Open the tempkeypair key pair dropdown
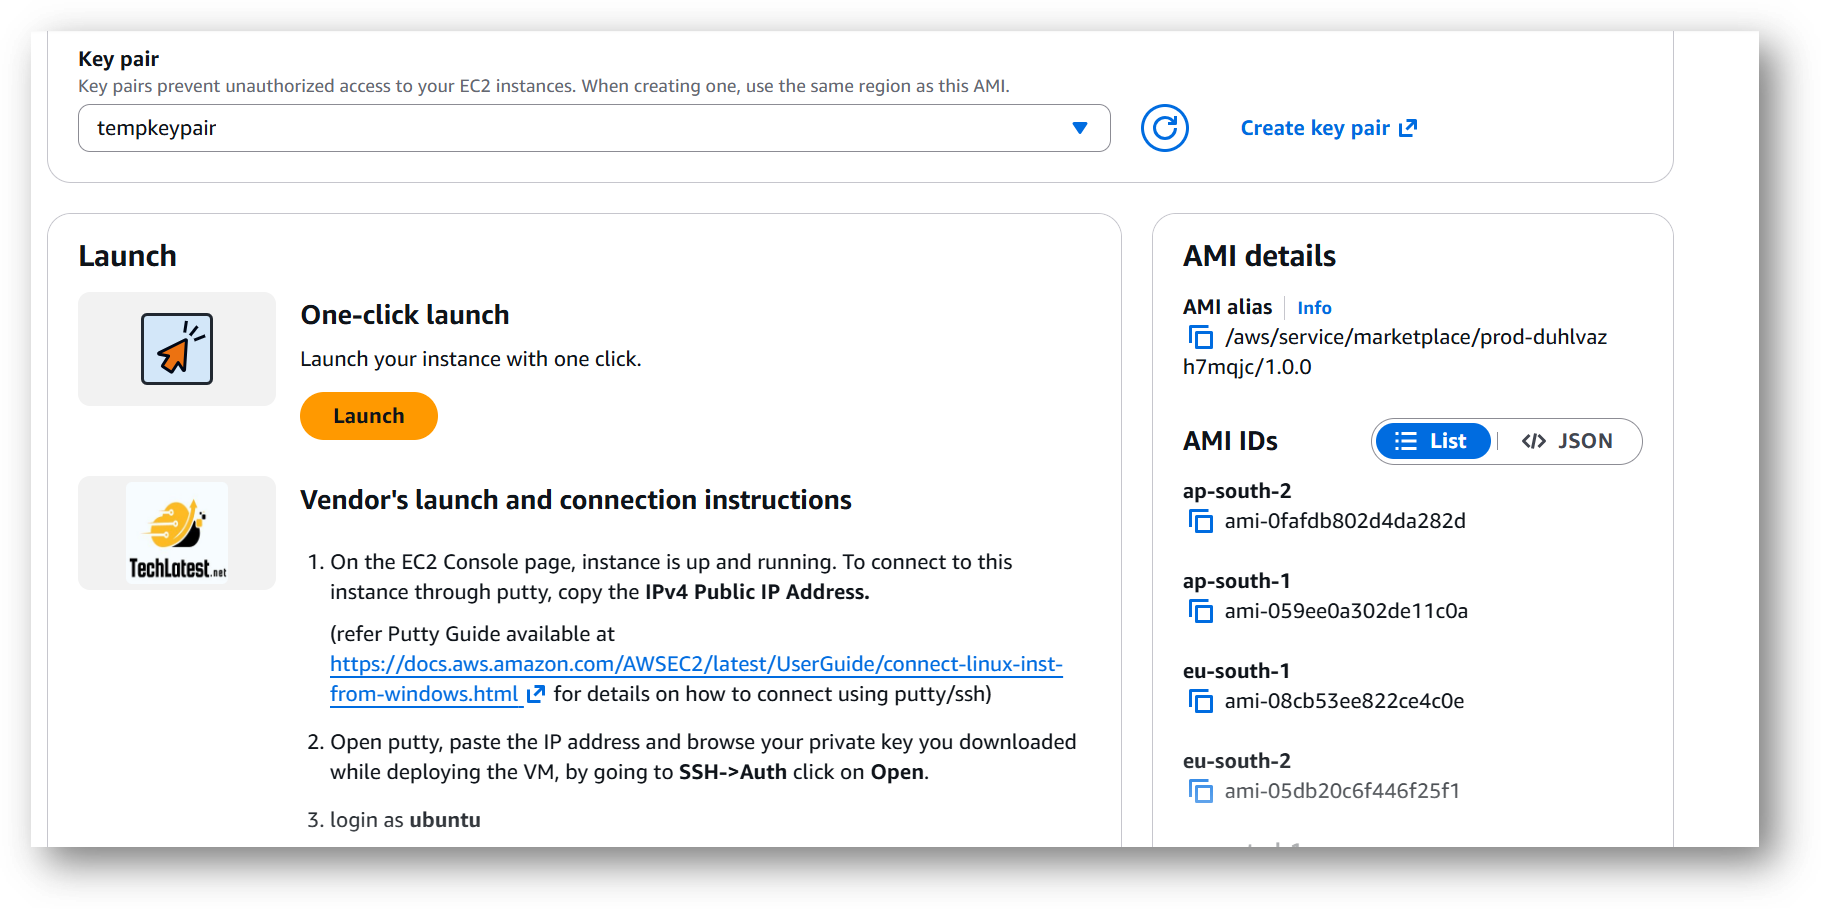 [x=594, y=128]
